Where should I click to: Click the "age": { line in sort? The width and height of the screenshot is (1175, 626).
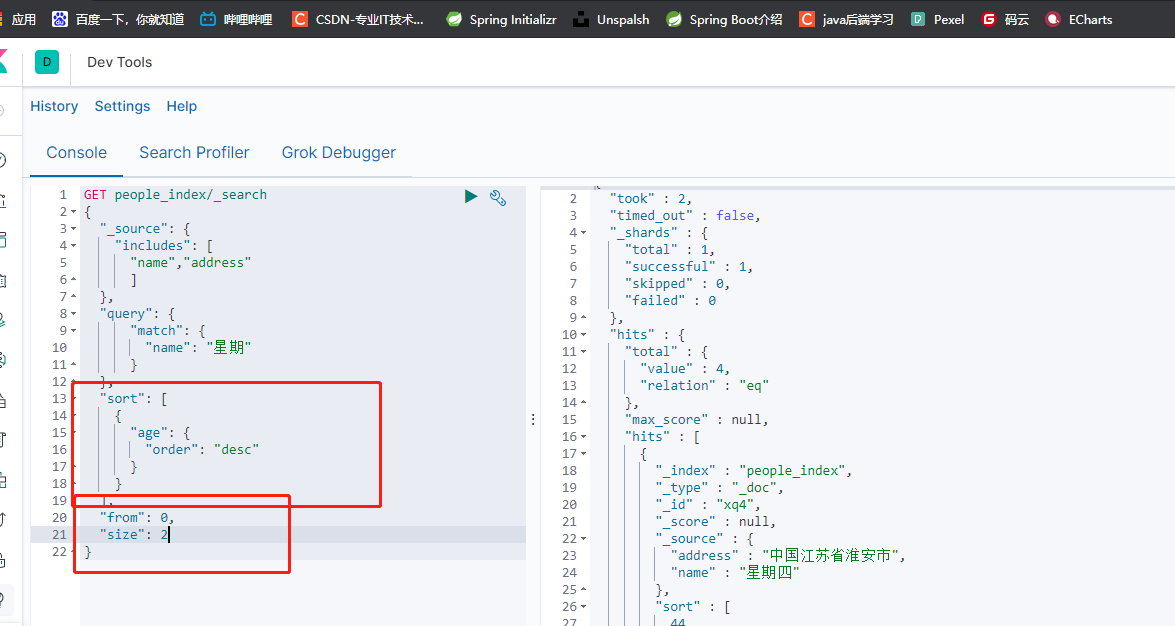160,433
